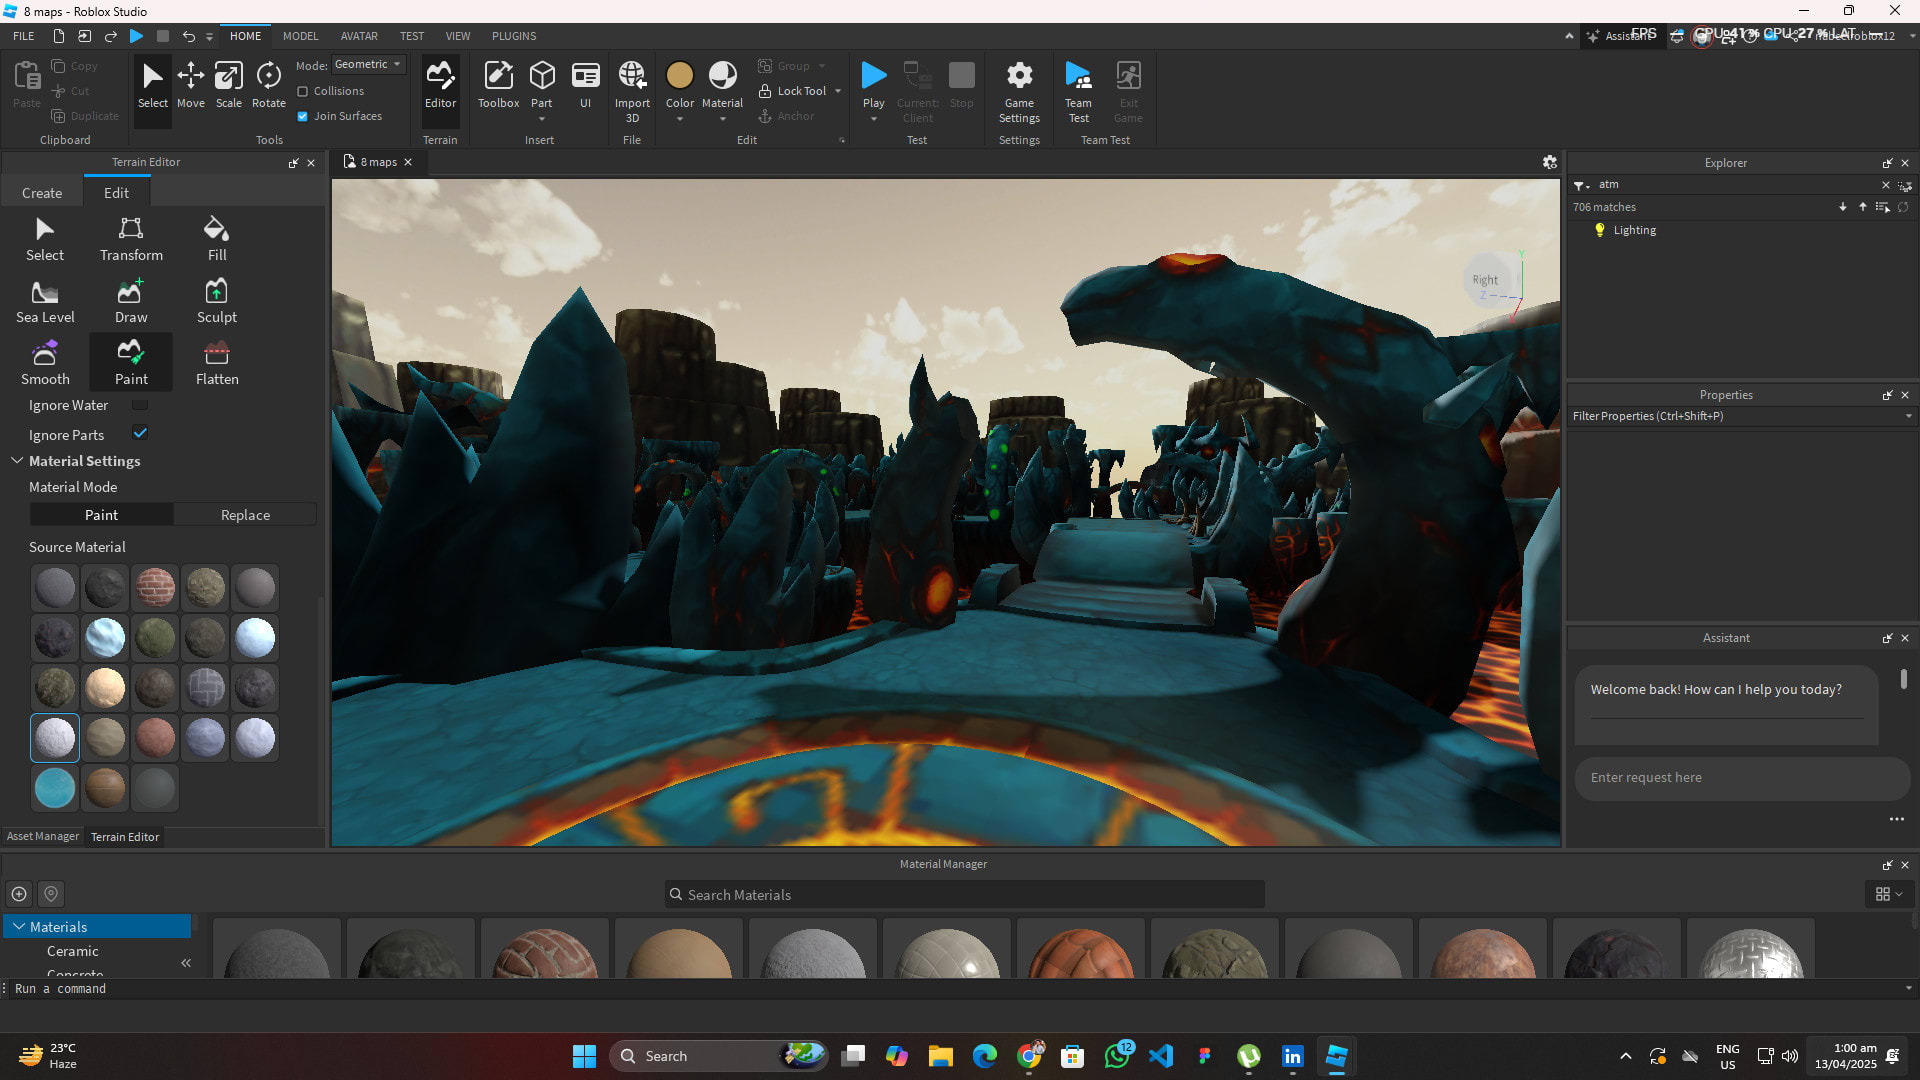Open the Toolbox from ribbon
Image resolution: width=1920 pixels, height=1080 pixels.
[x=498, y=85]
